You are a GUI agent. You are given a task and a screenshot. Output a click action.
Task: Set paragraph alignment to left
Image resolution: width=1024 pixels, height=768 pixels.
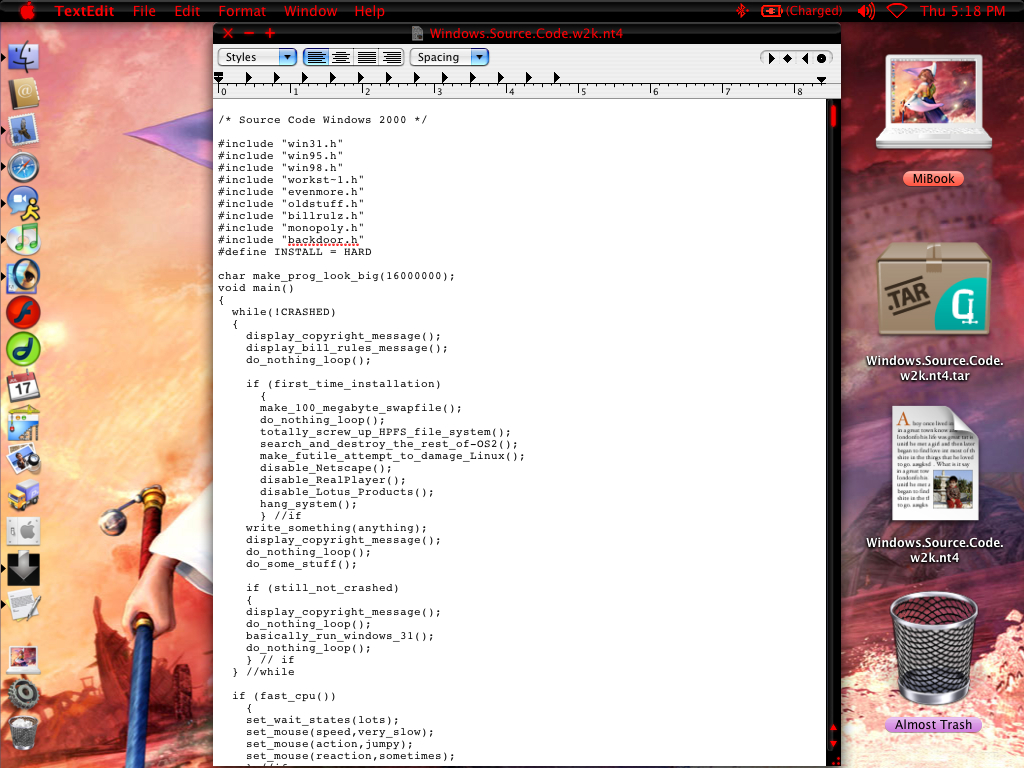(x=316, y=57)
